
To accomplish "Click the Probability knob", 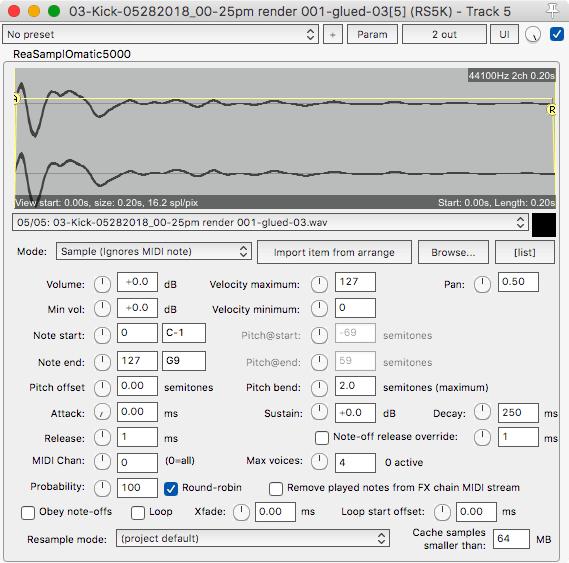I will 102,488.
